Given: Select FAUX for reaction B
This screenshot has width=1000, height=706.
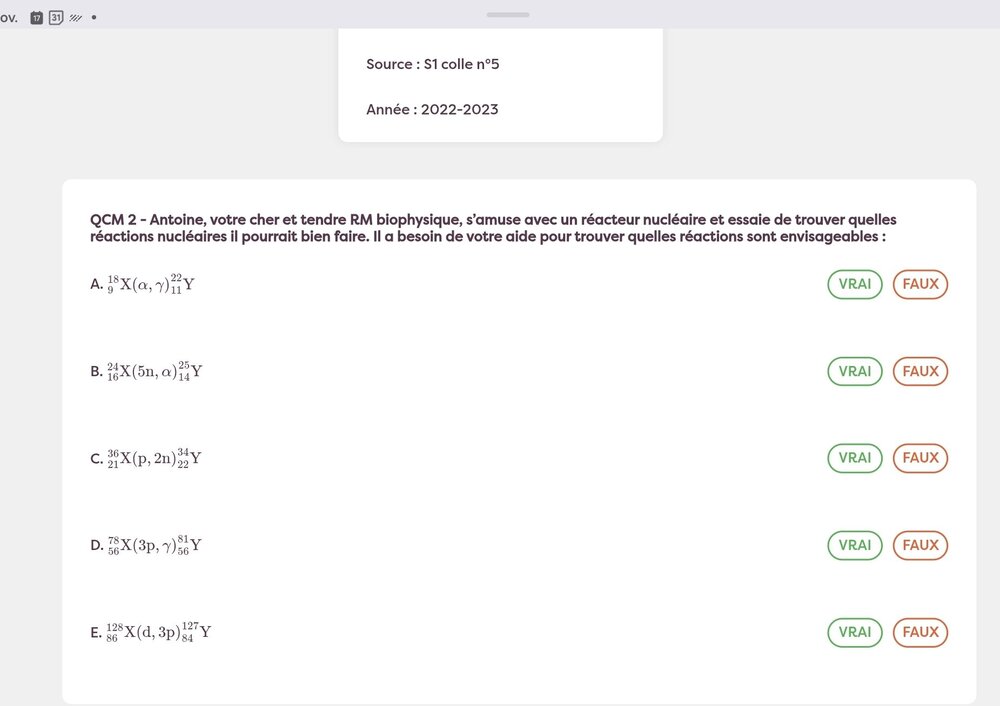Looking at the screenshot, I should pyautogui.click(x=920, y=371).
